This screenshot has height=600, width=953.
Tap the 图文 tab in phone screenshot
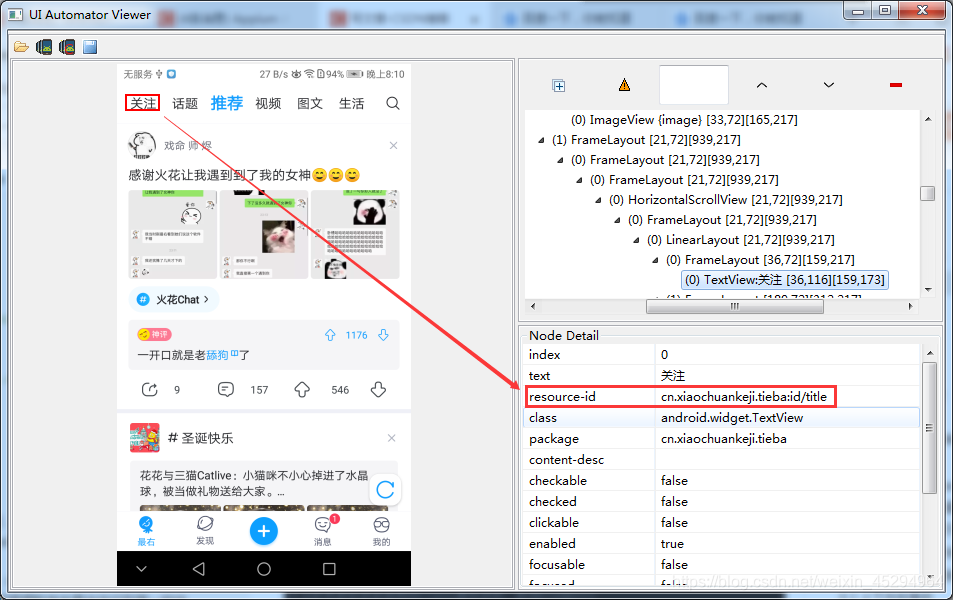(309, 103)
